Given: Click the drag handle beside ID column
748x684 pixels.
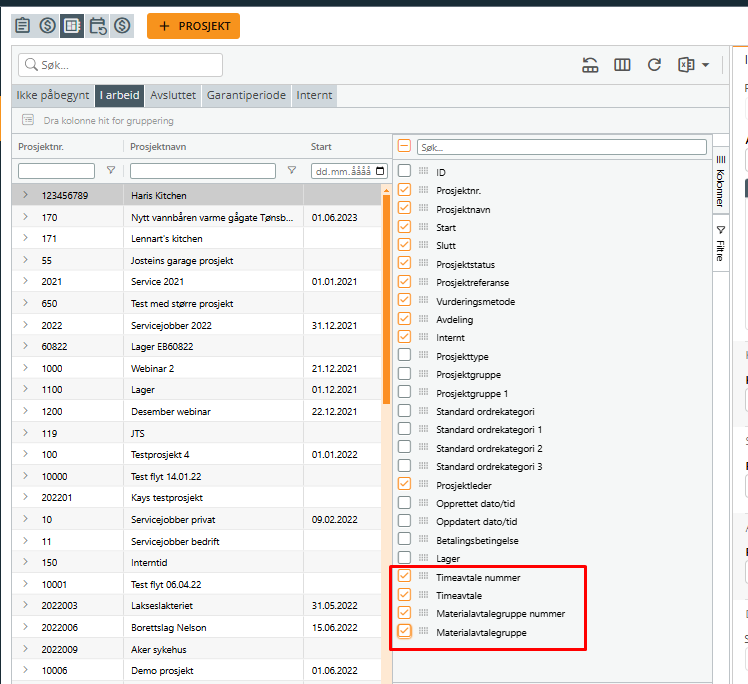Looking at the screenshot, I should click(423, 171).
